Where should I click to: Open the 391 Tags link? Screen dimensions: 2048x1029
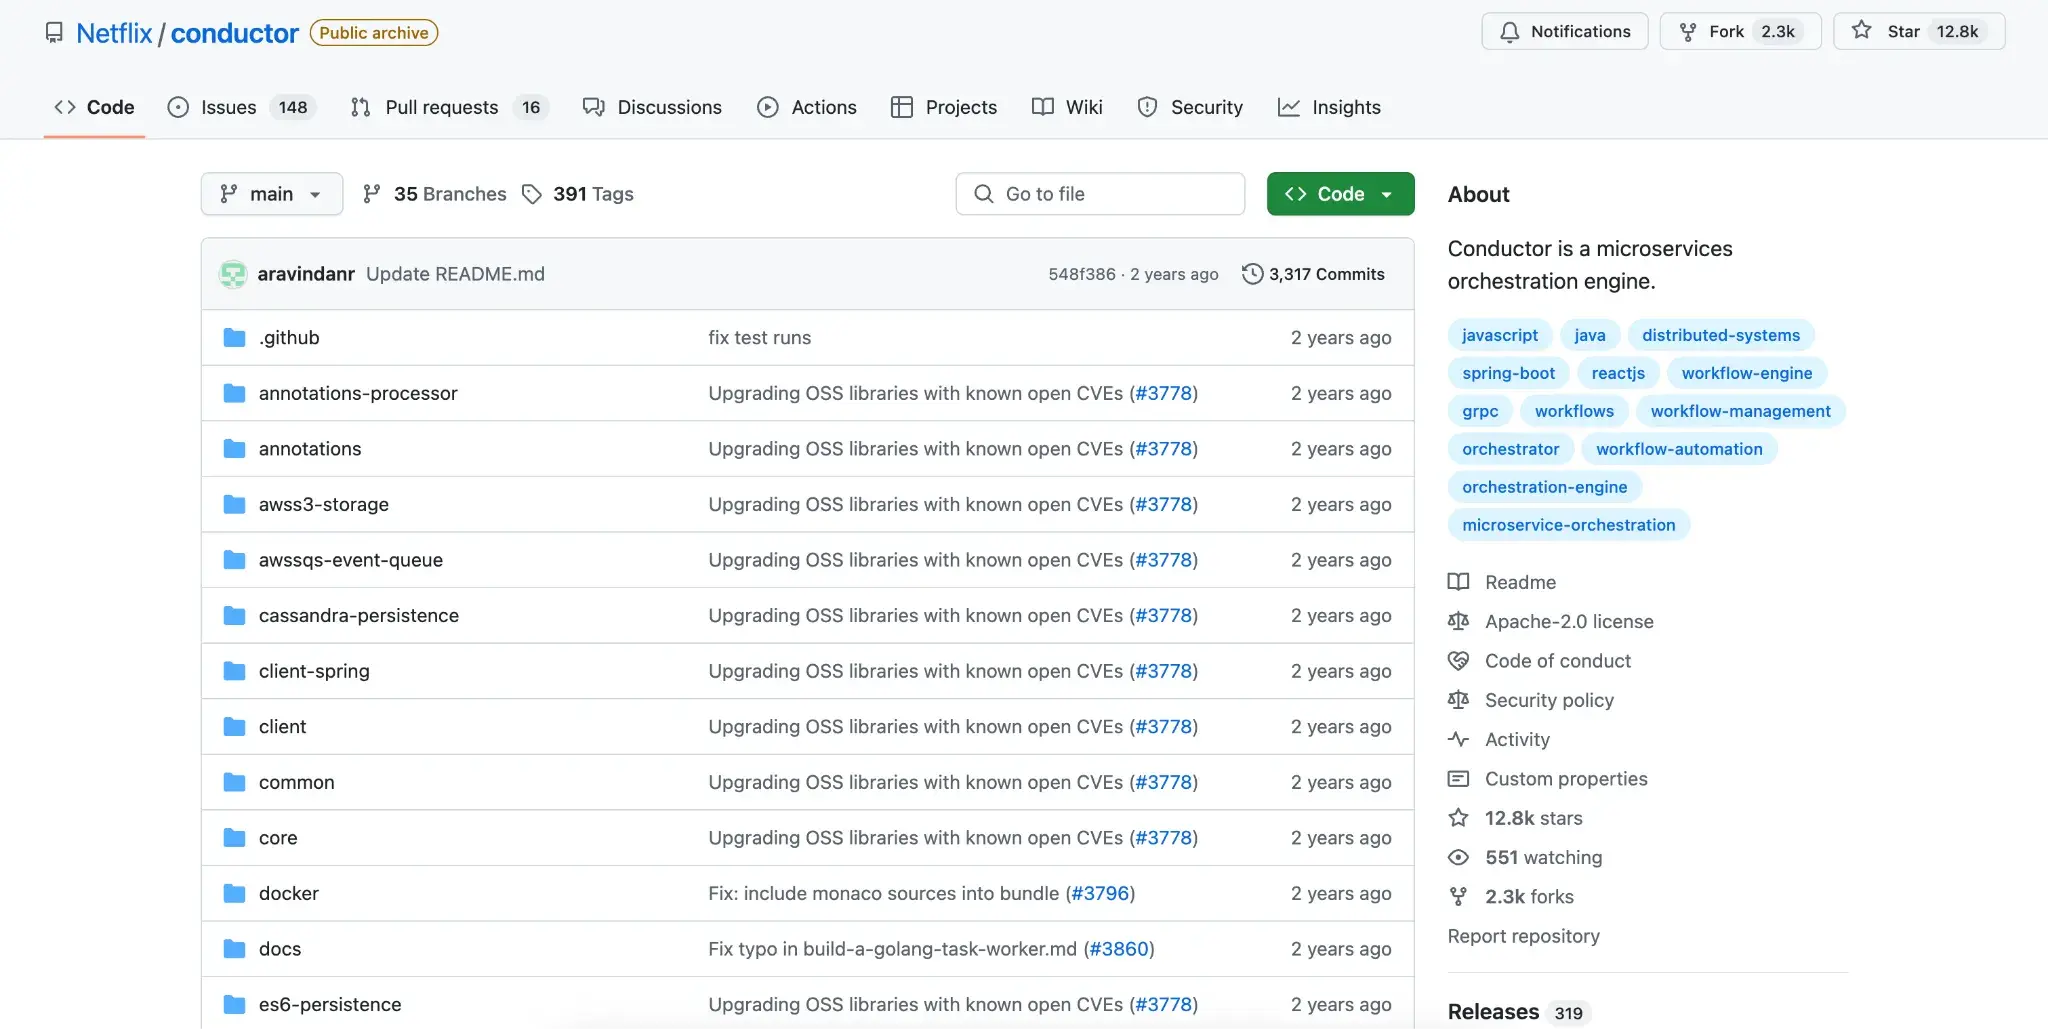pyautogui.click(x=578, y=194)
